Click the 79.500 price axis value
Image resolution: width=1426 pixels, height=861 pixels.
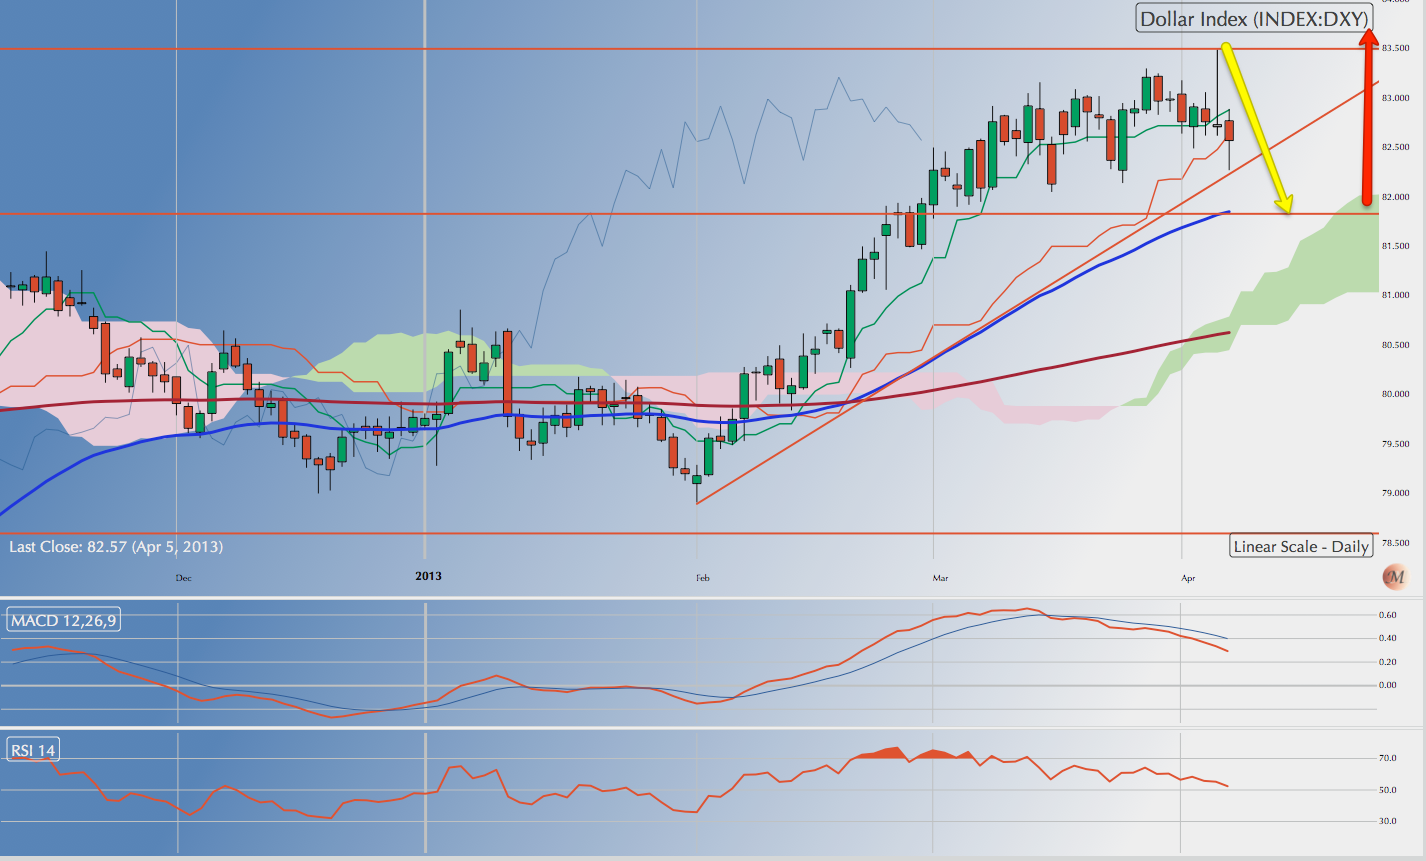pos(1395,444)
